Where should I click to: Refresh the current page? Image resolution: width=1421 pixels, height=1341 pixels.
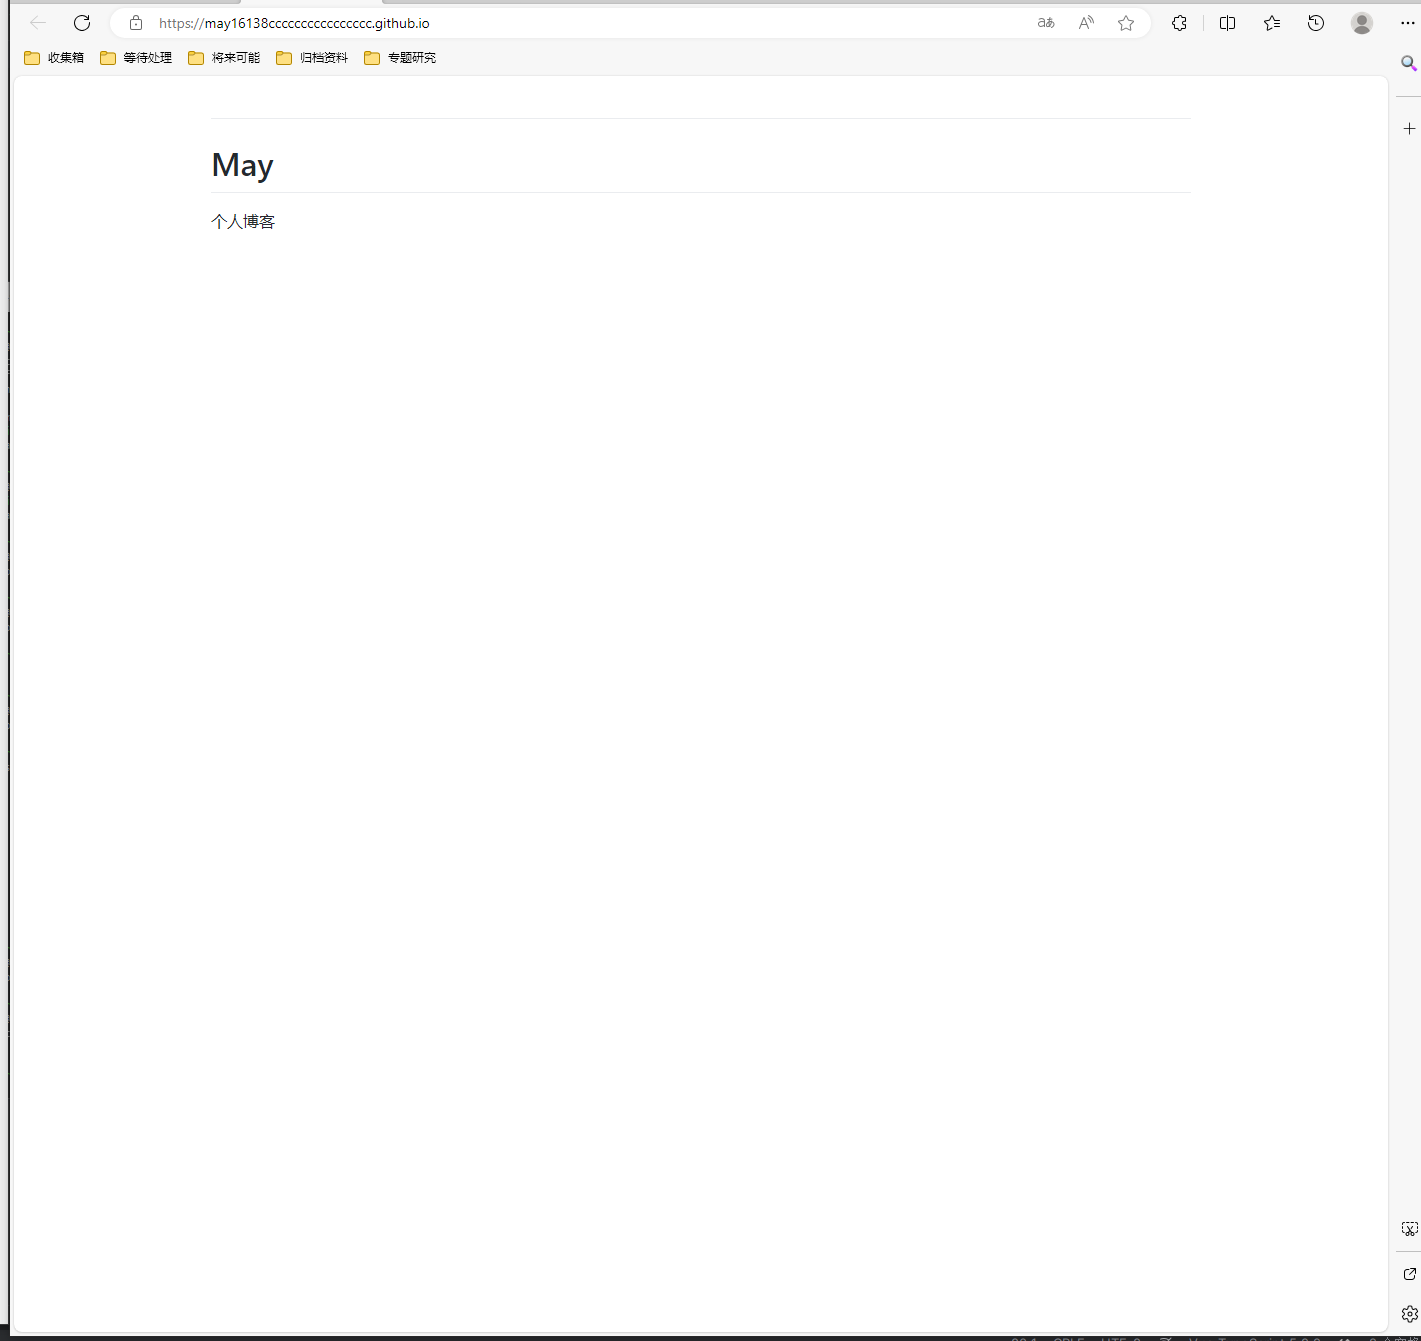point(82,23)
